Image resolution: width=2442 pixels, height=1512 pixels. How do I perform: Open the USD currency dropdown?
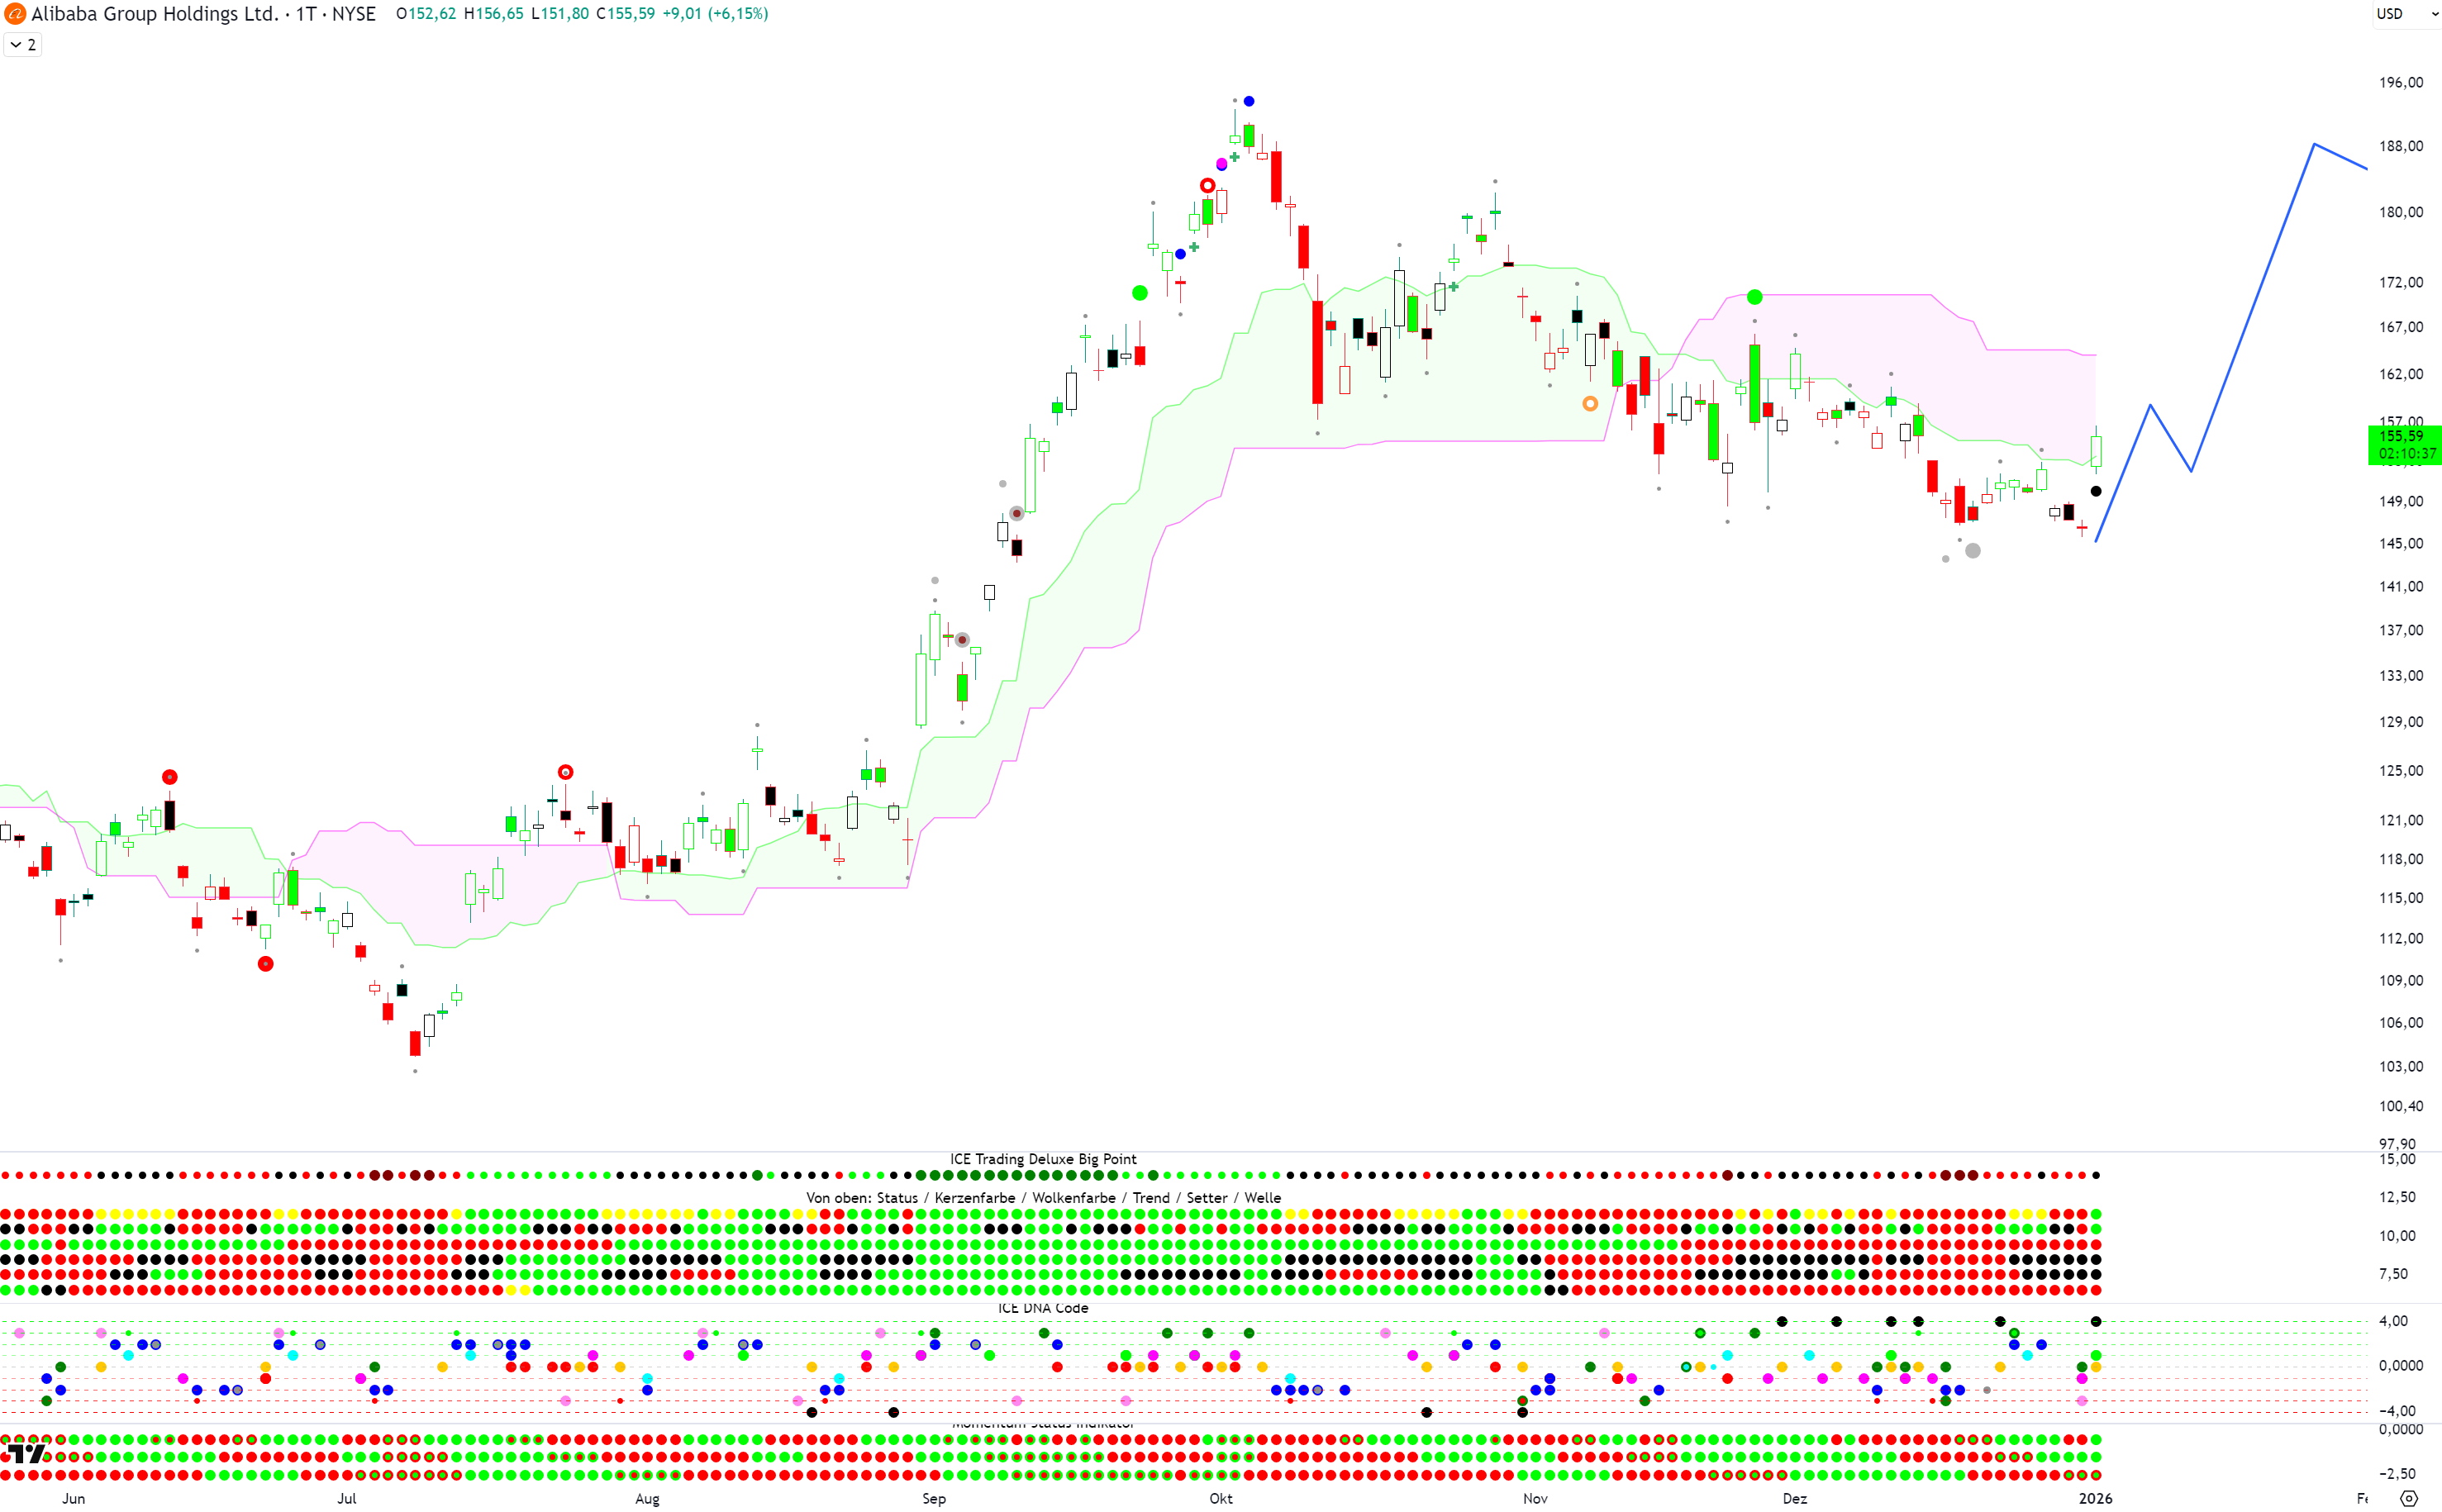pos(2390,14)
